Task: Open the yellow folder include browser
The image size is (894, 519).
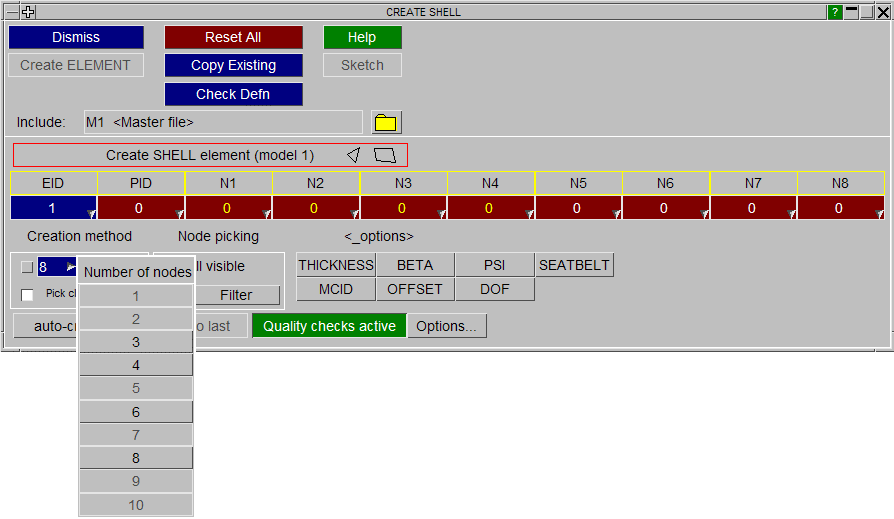Action: pyautogui.click(x=386, y=123)
